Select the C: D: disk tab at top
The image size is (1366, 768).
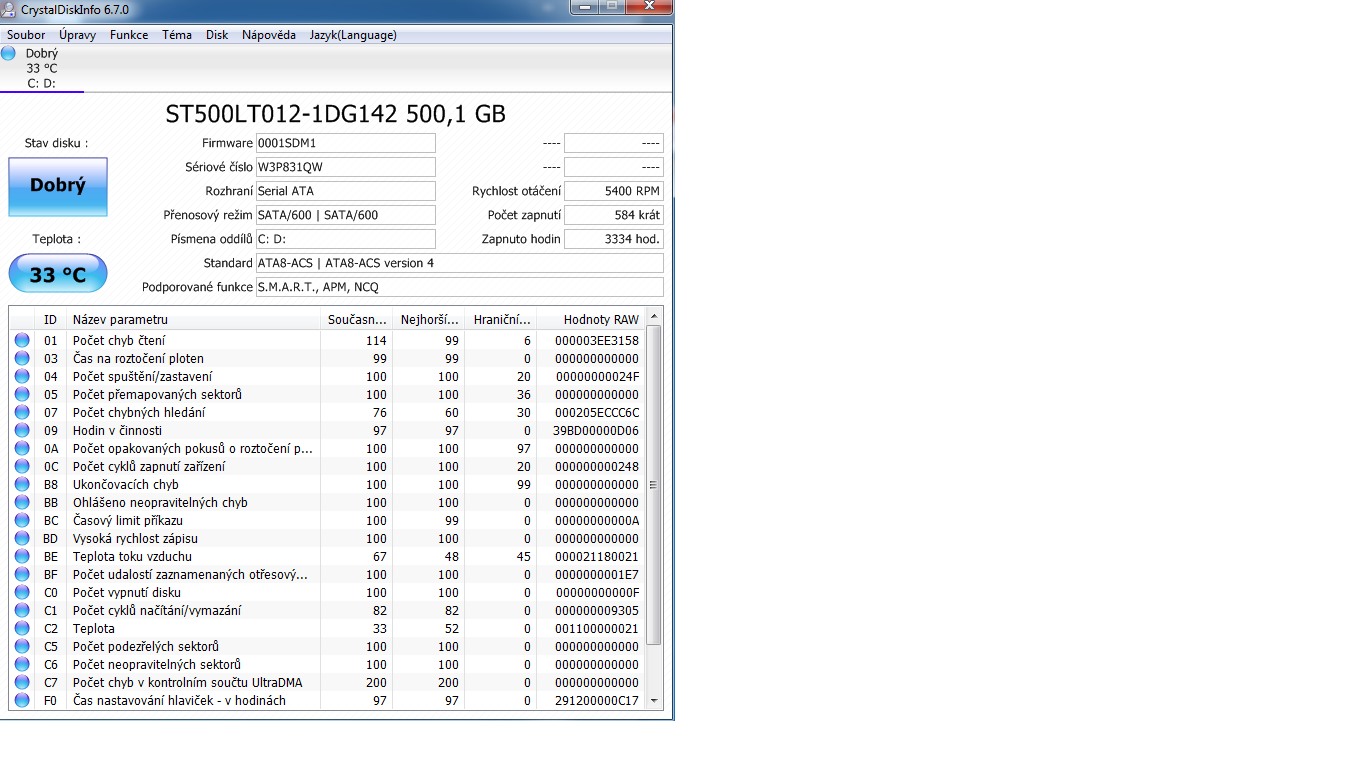click(42, 68)
